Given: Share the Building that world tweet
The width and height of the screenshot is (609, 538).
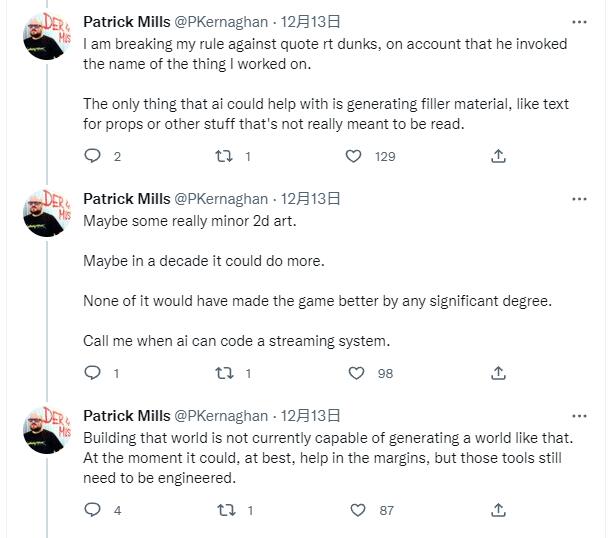Looking at the screenshot, I should [x=498, y=510].
